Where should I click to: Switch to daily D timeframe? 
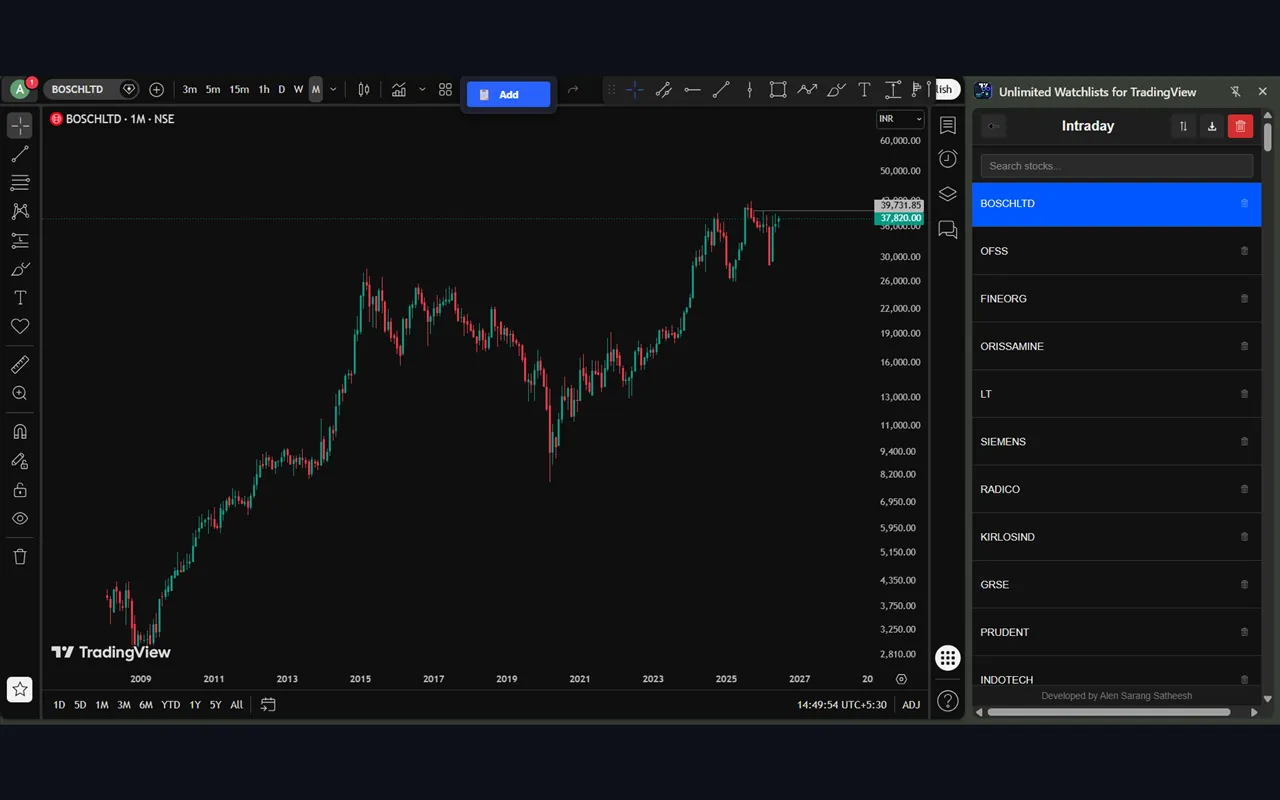282,89
